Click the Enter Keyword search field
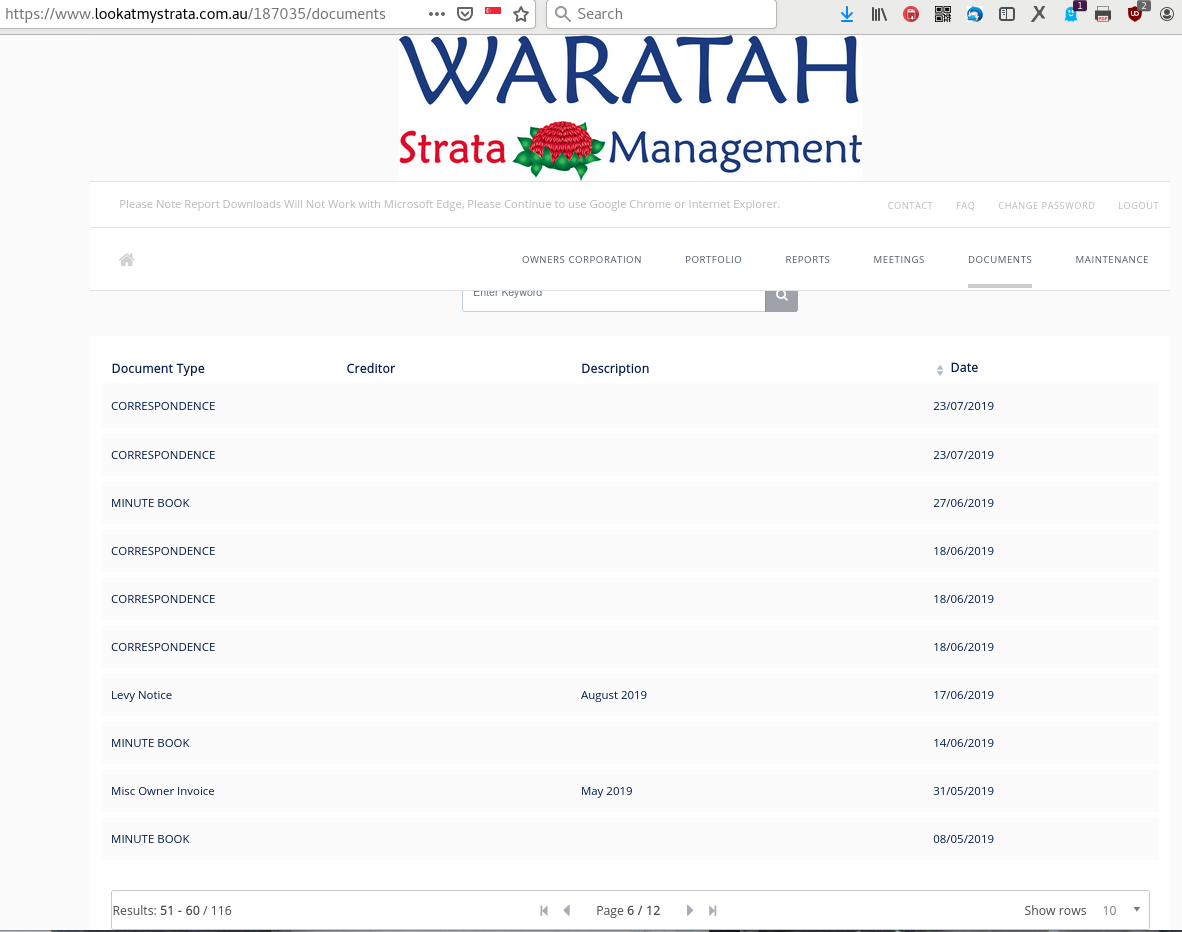The width and height of the screenshot is (1182, 932). [x=613, y=297]
